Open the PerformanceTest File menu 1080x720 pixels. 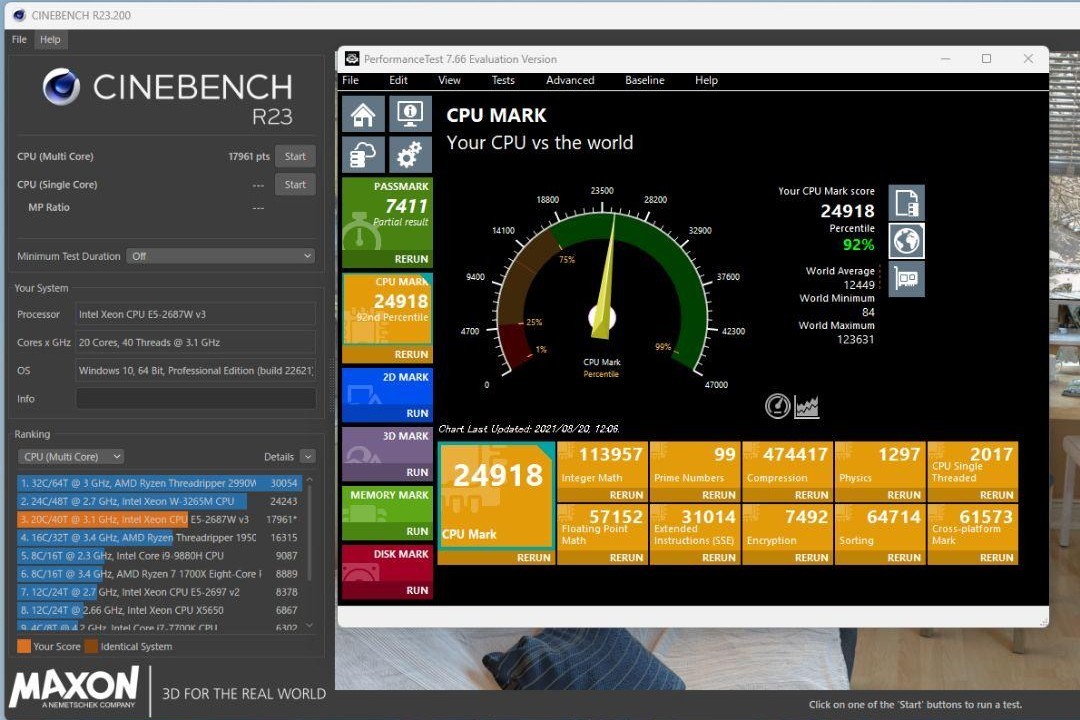351,80
